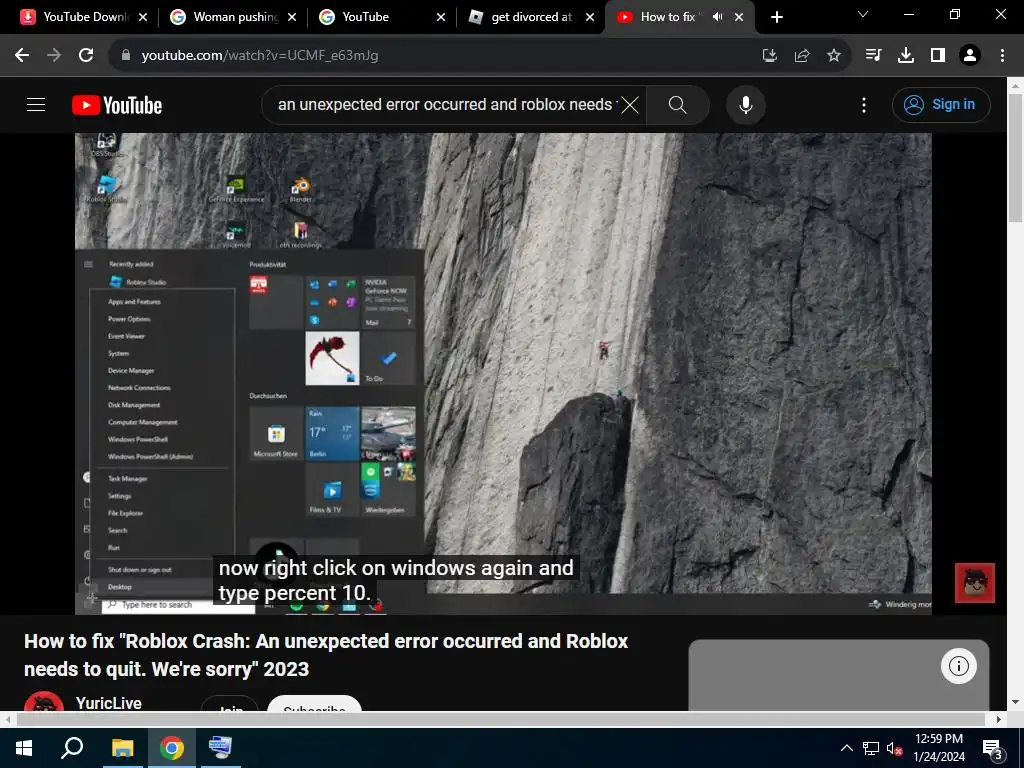This screenshot has width=1024, height=768.
Task: Mute the tab using its speaker icon
Action: [717, 17]
